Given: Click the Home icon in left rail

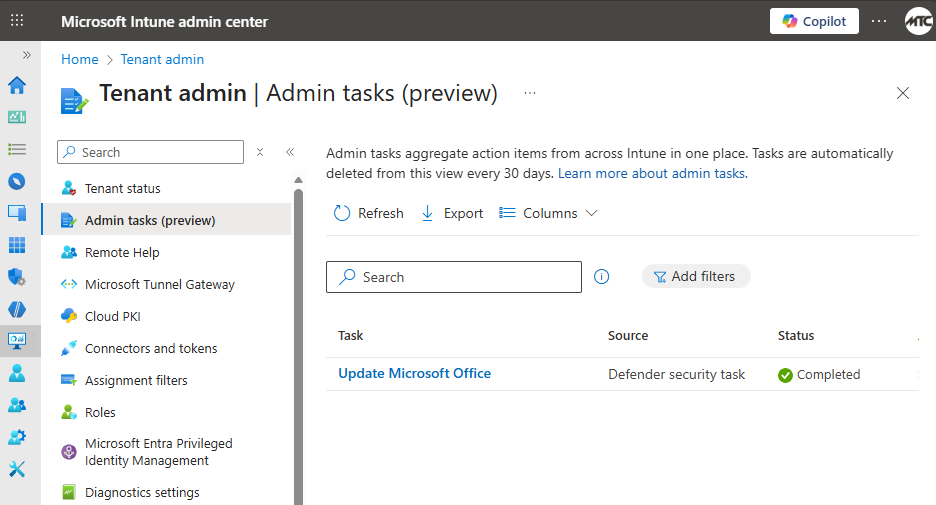Looking at the screenshot, I should click(16, 85).
